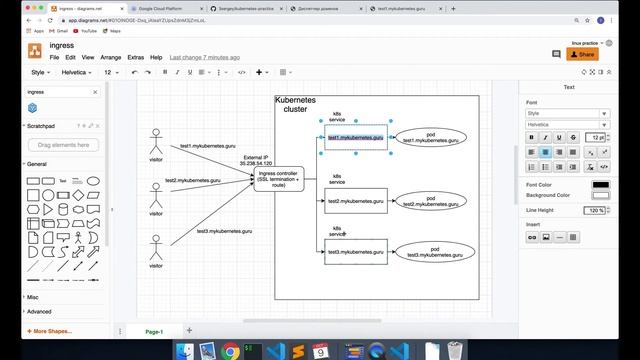Open the Helvetica dropdown in Text panel
The width and height of the screenshot is (640, 360).
point(567,125)
